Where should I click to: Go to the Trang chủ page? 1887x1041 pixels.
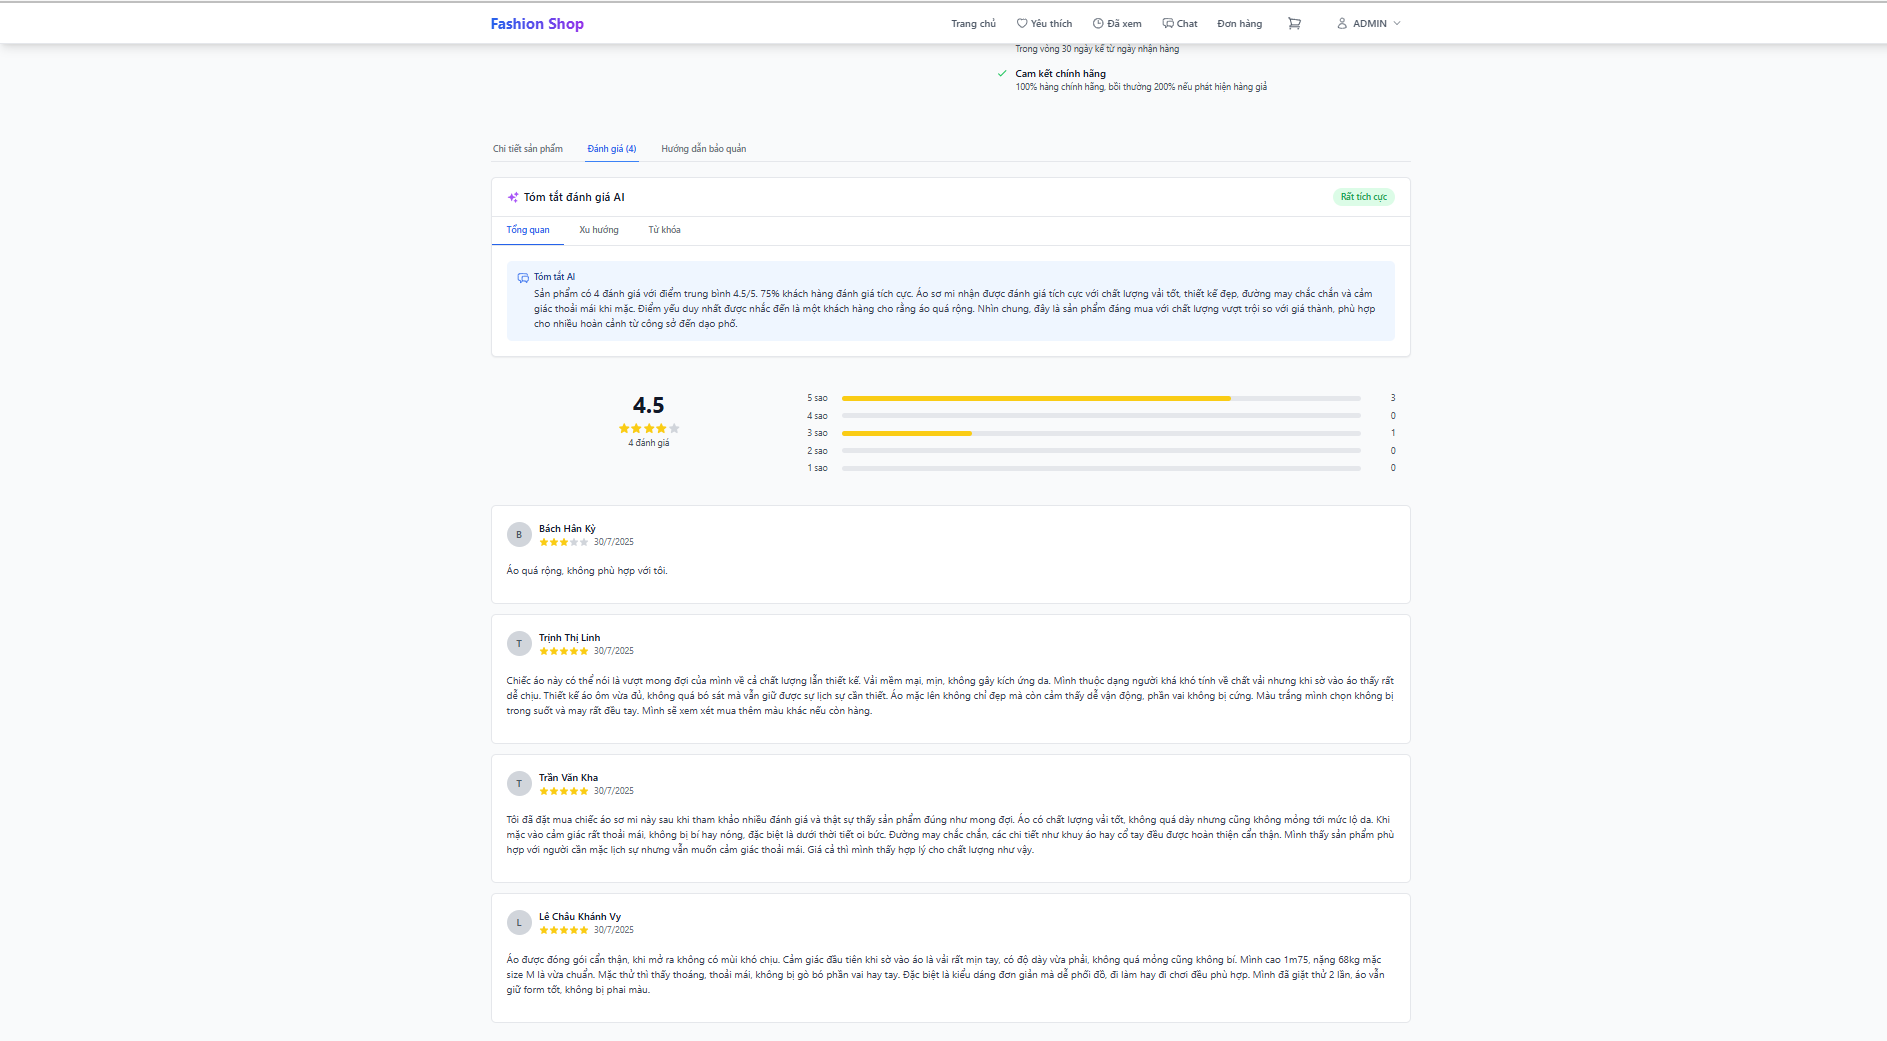pos(973,23)
